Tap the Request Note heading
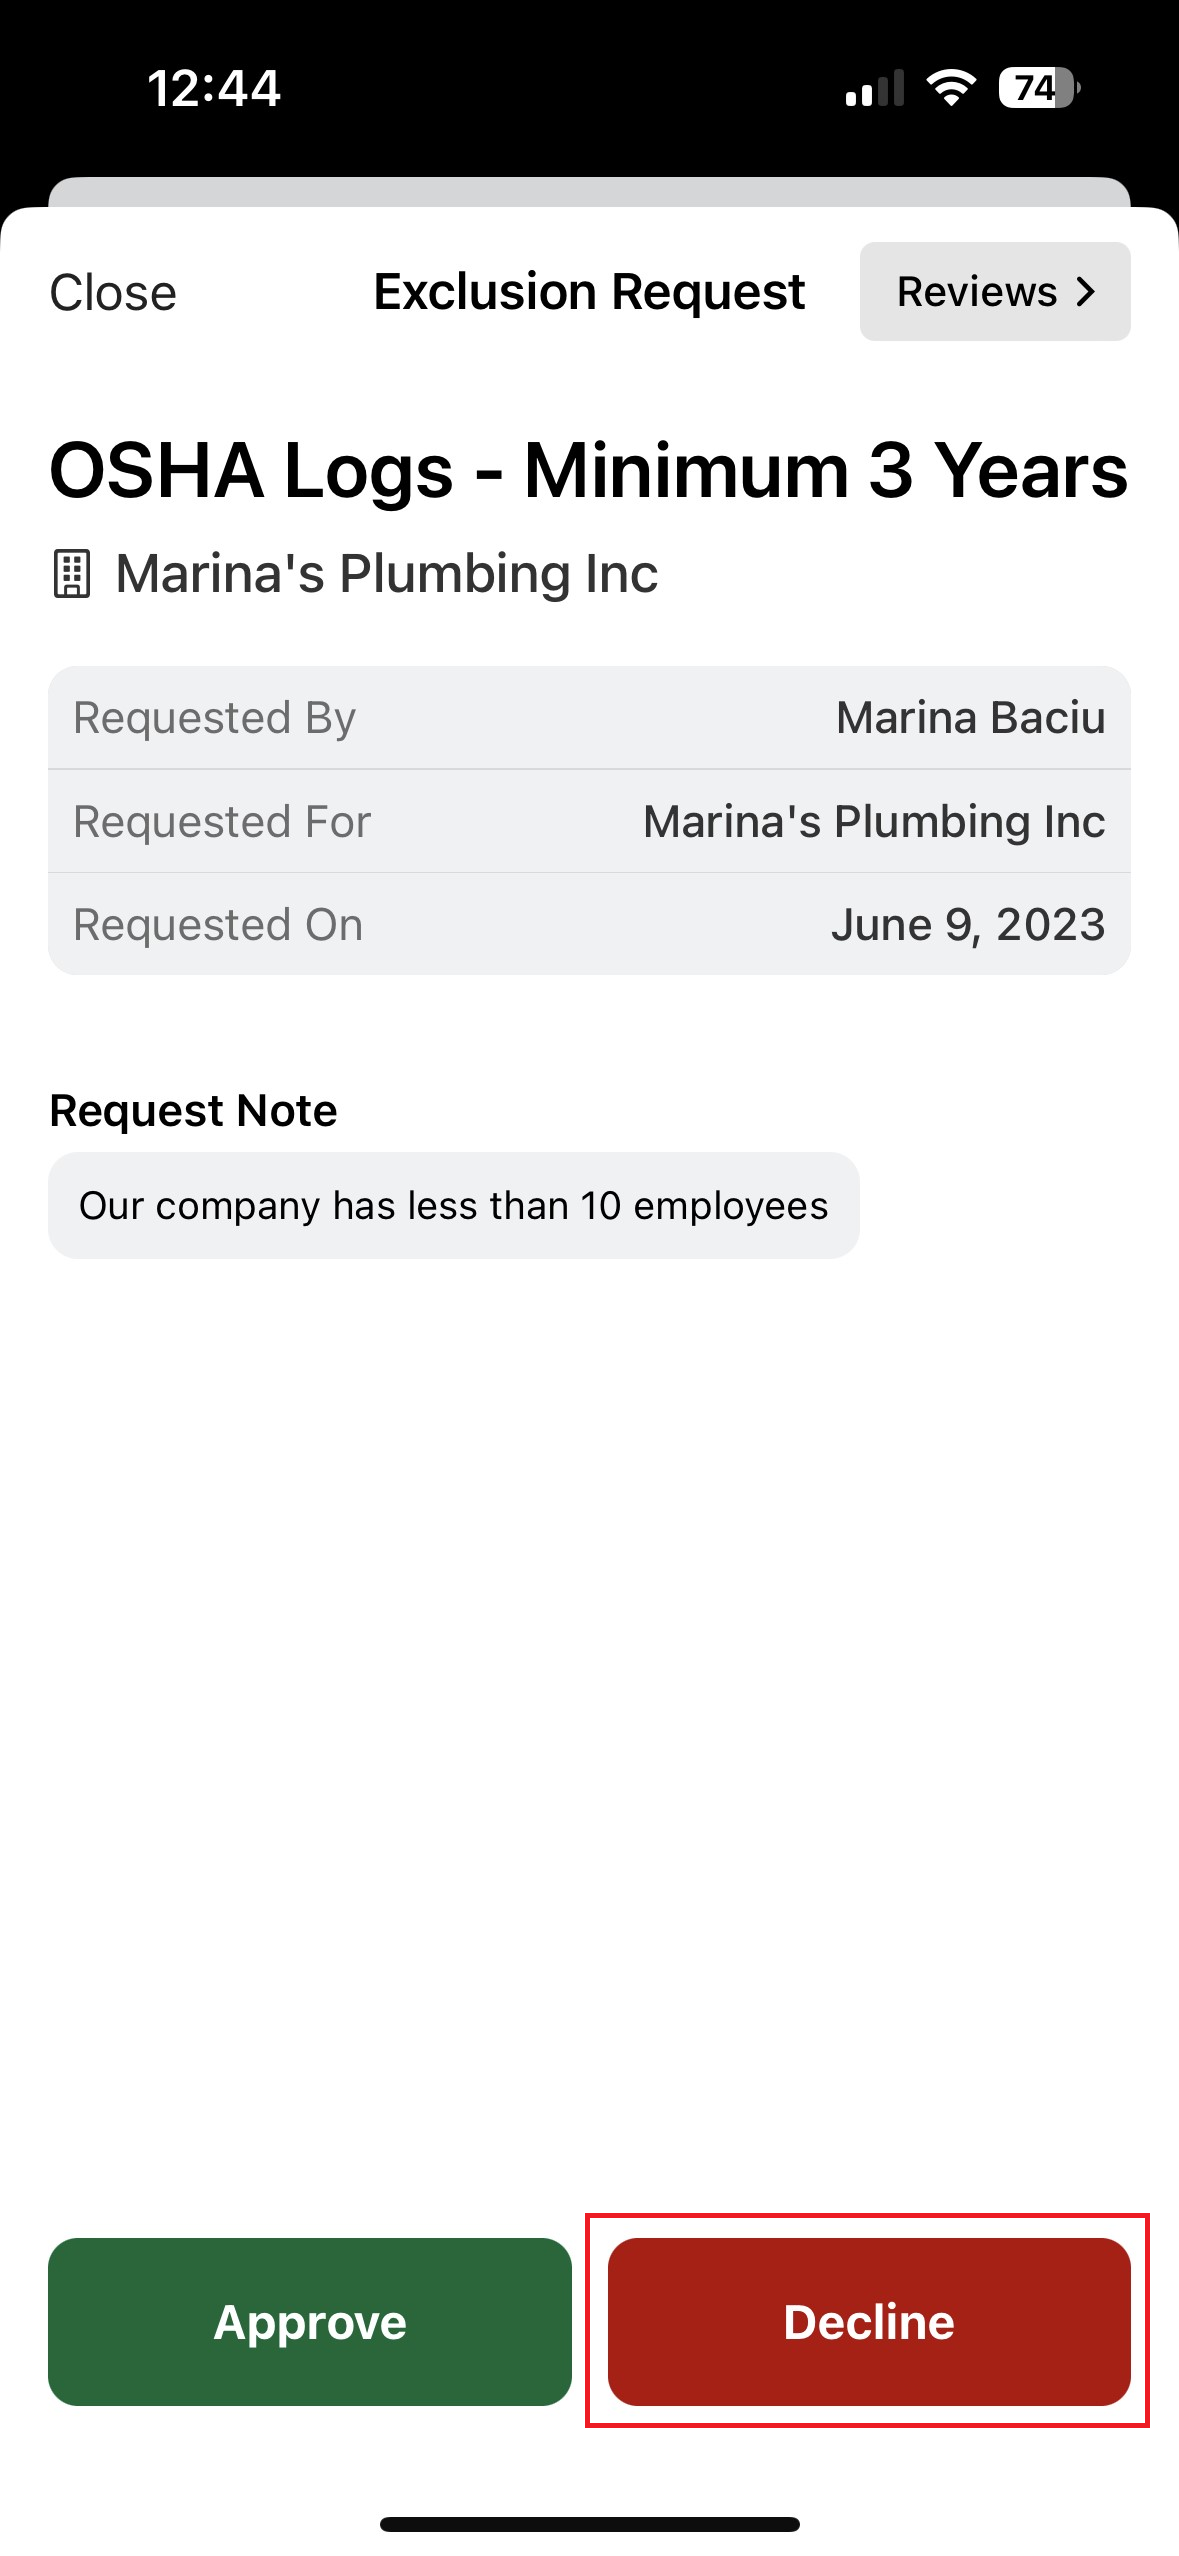Screen dimensions: 1179x2556 [x=193, y=1111]
